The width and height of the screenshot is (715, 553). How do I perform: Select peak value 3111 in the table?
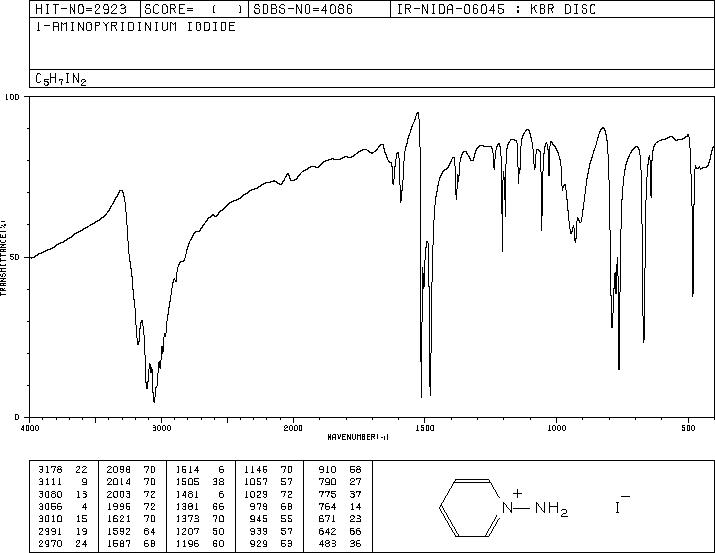50,482
